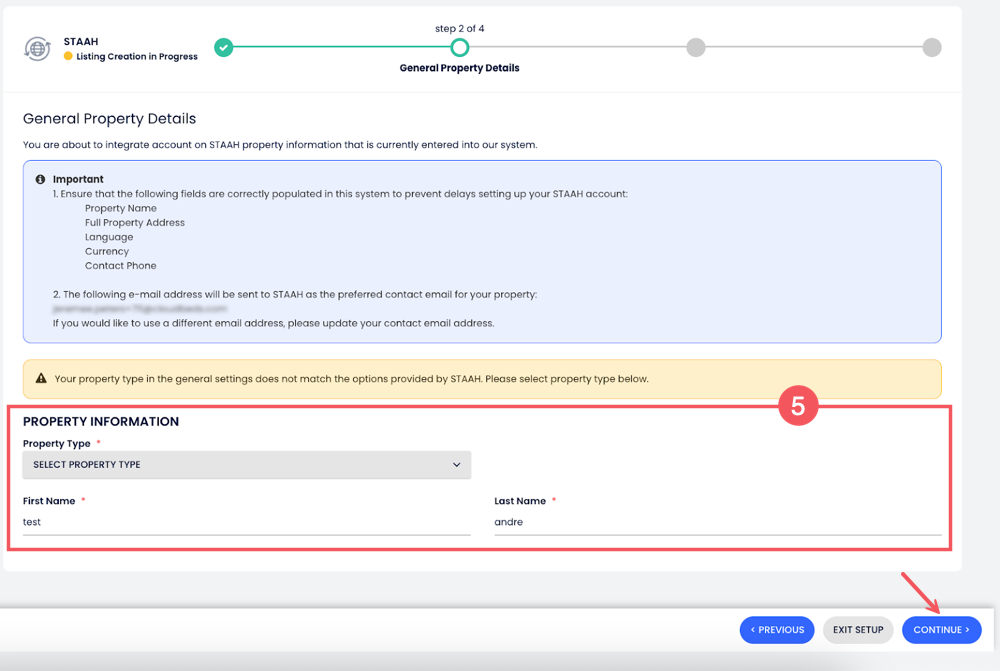The image size is (1000, 671).
Task: Select the completed green checkmark step
Action: [x=224, y=47]
